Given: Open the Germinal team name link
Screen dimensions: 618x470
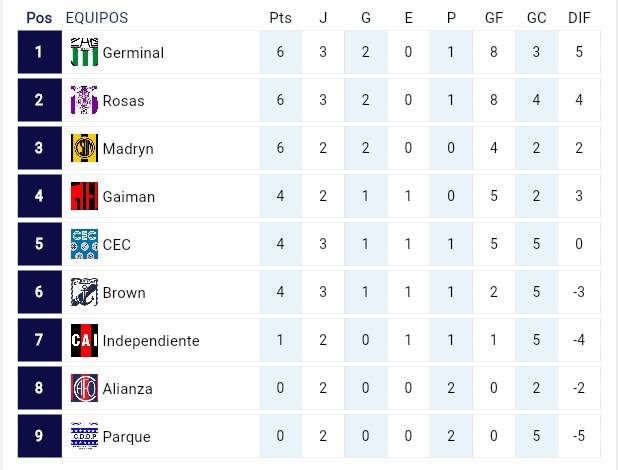Looking at the screenshot, I should pyautogui.click(x=133, y=53).
